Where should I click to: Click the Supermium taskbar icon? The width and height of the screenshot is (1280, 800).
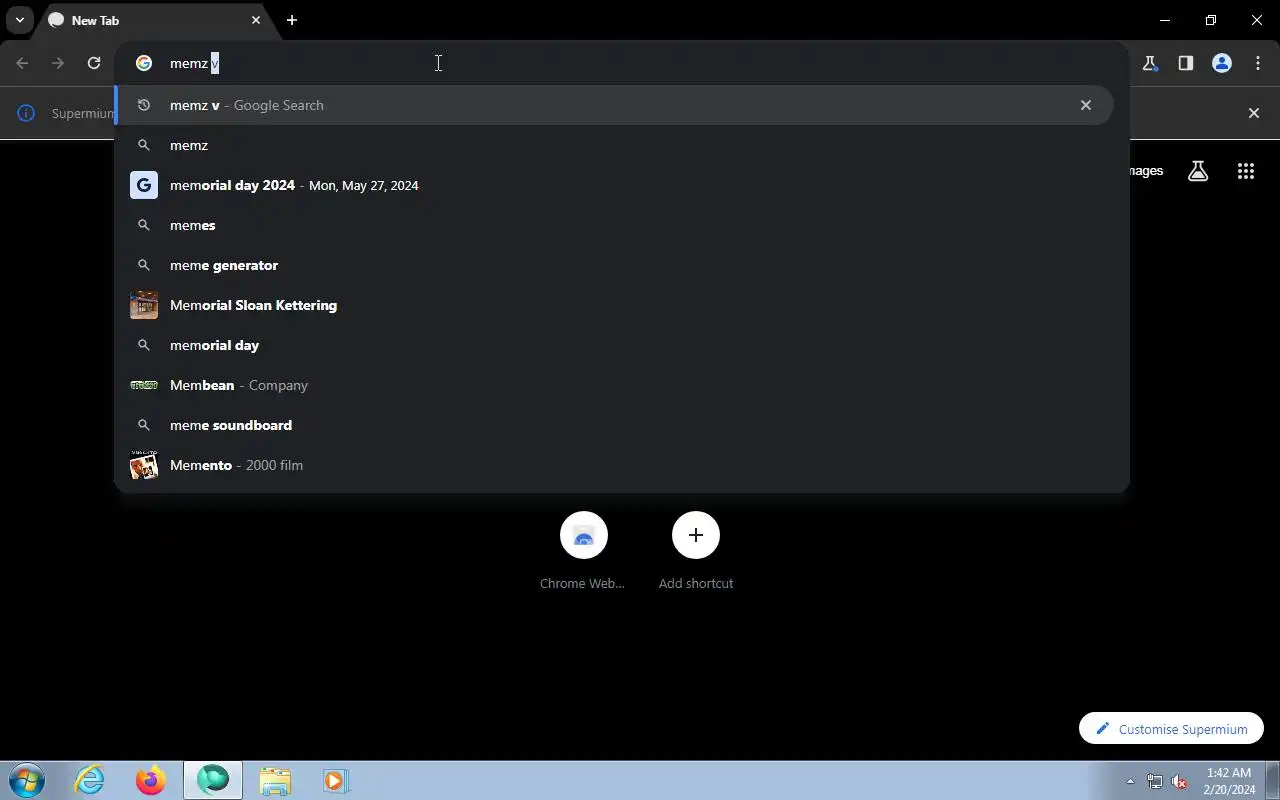[x=213, y=780]
